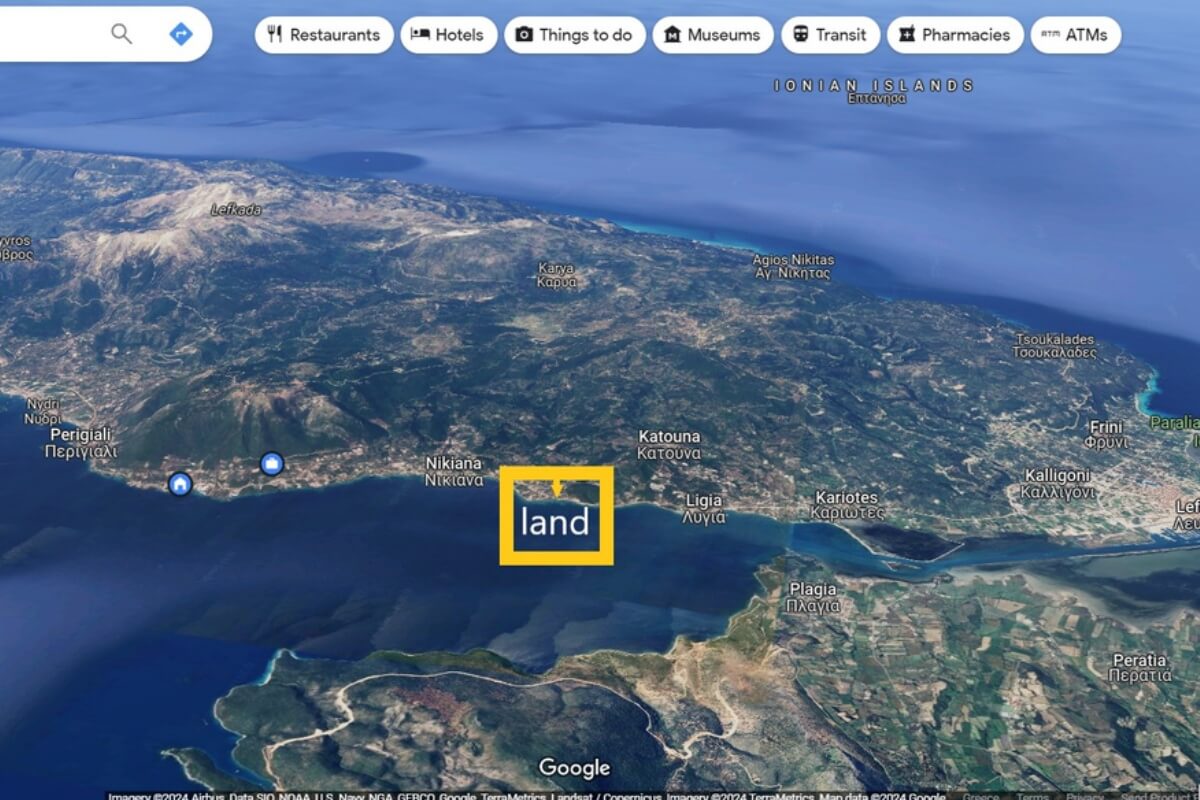Click the search magnifier icon
Viewport: 1200px width, 800px height.
coord(121,34)
